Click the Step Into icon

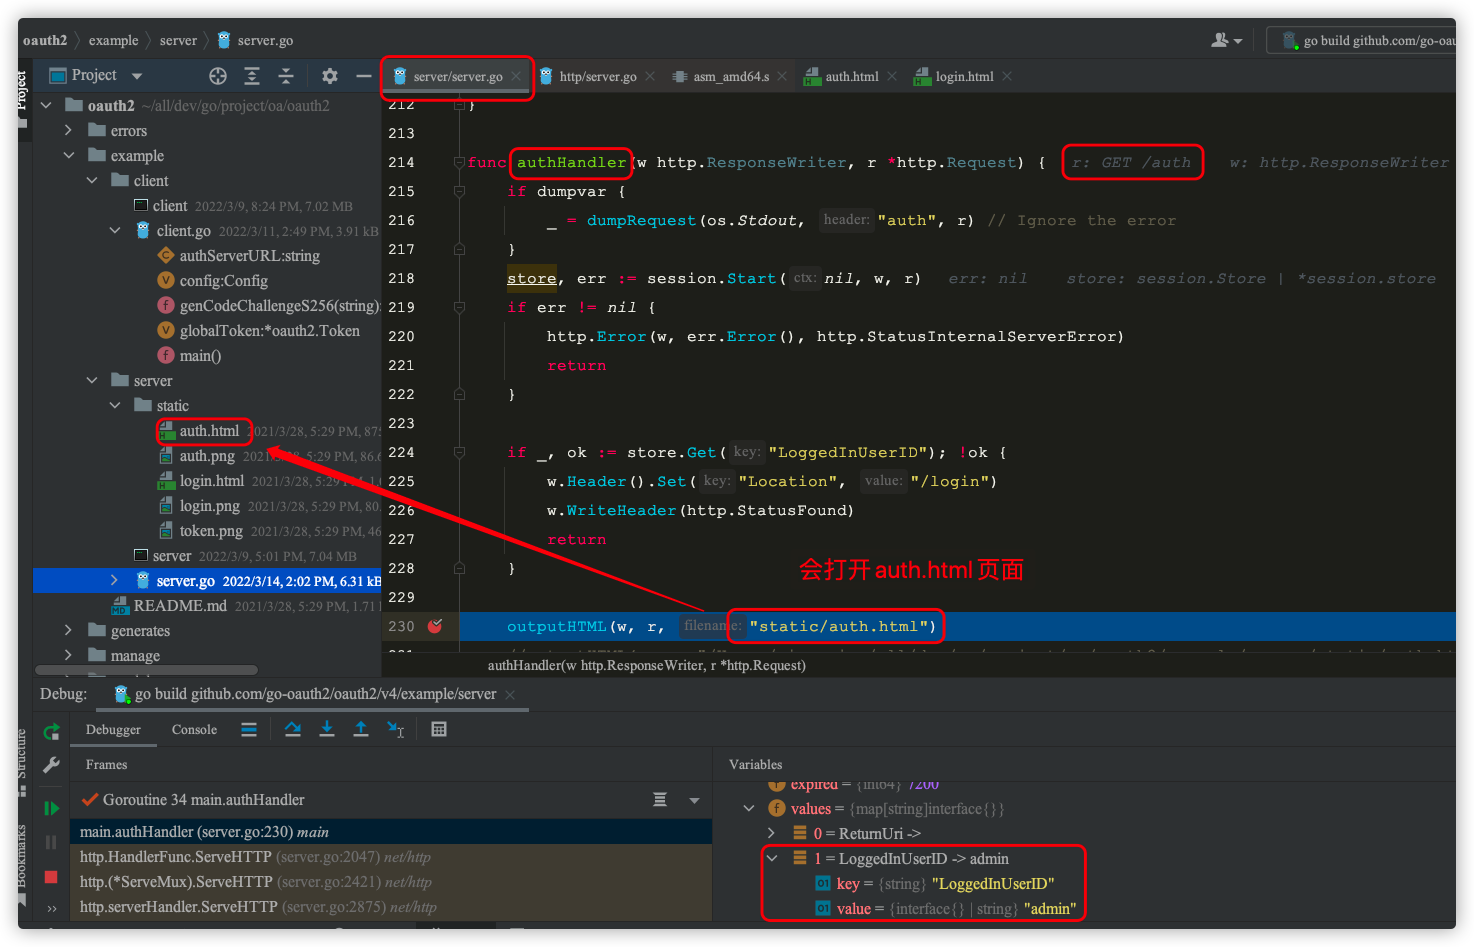pyautogui.click(x=327, y=729)
